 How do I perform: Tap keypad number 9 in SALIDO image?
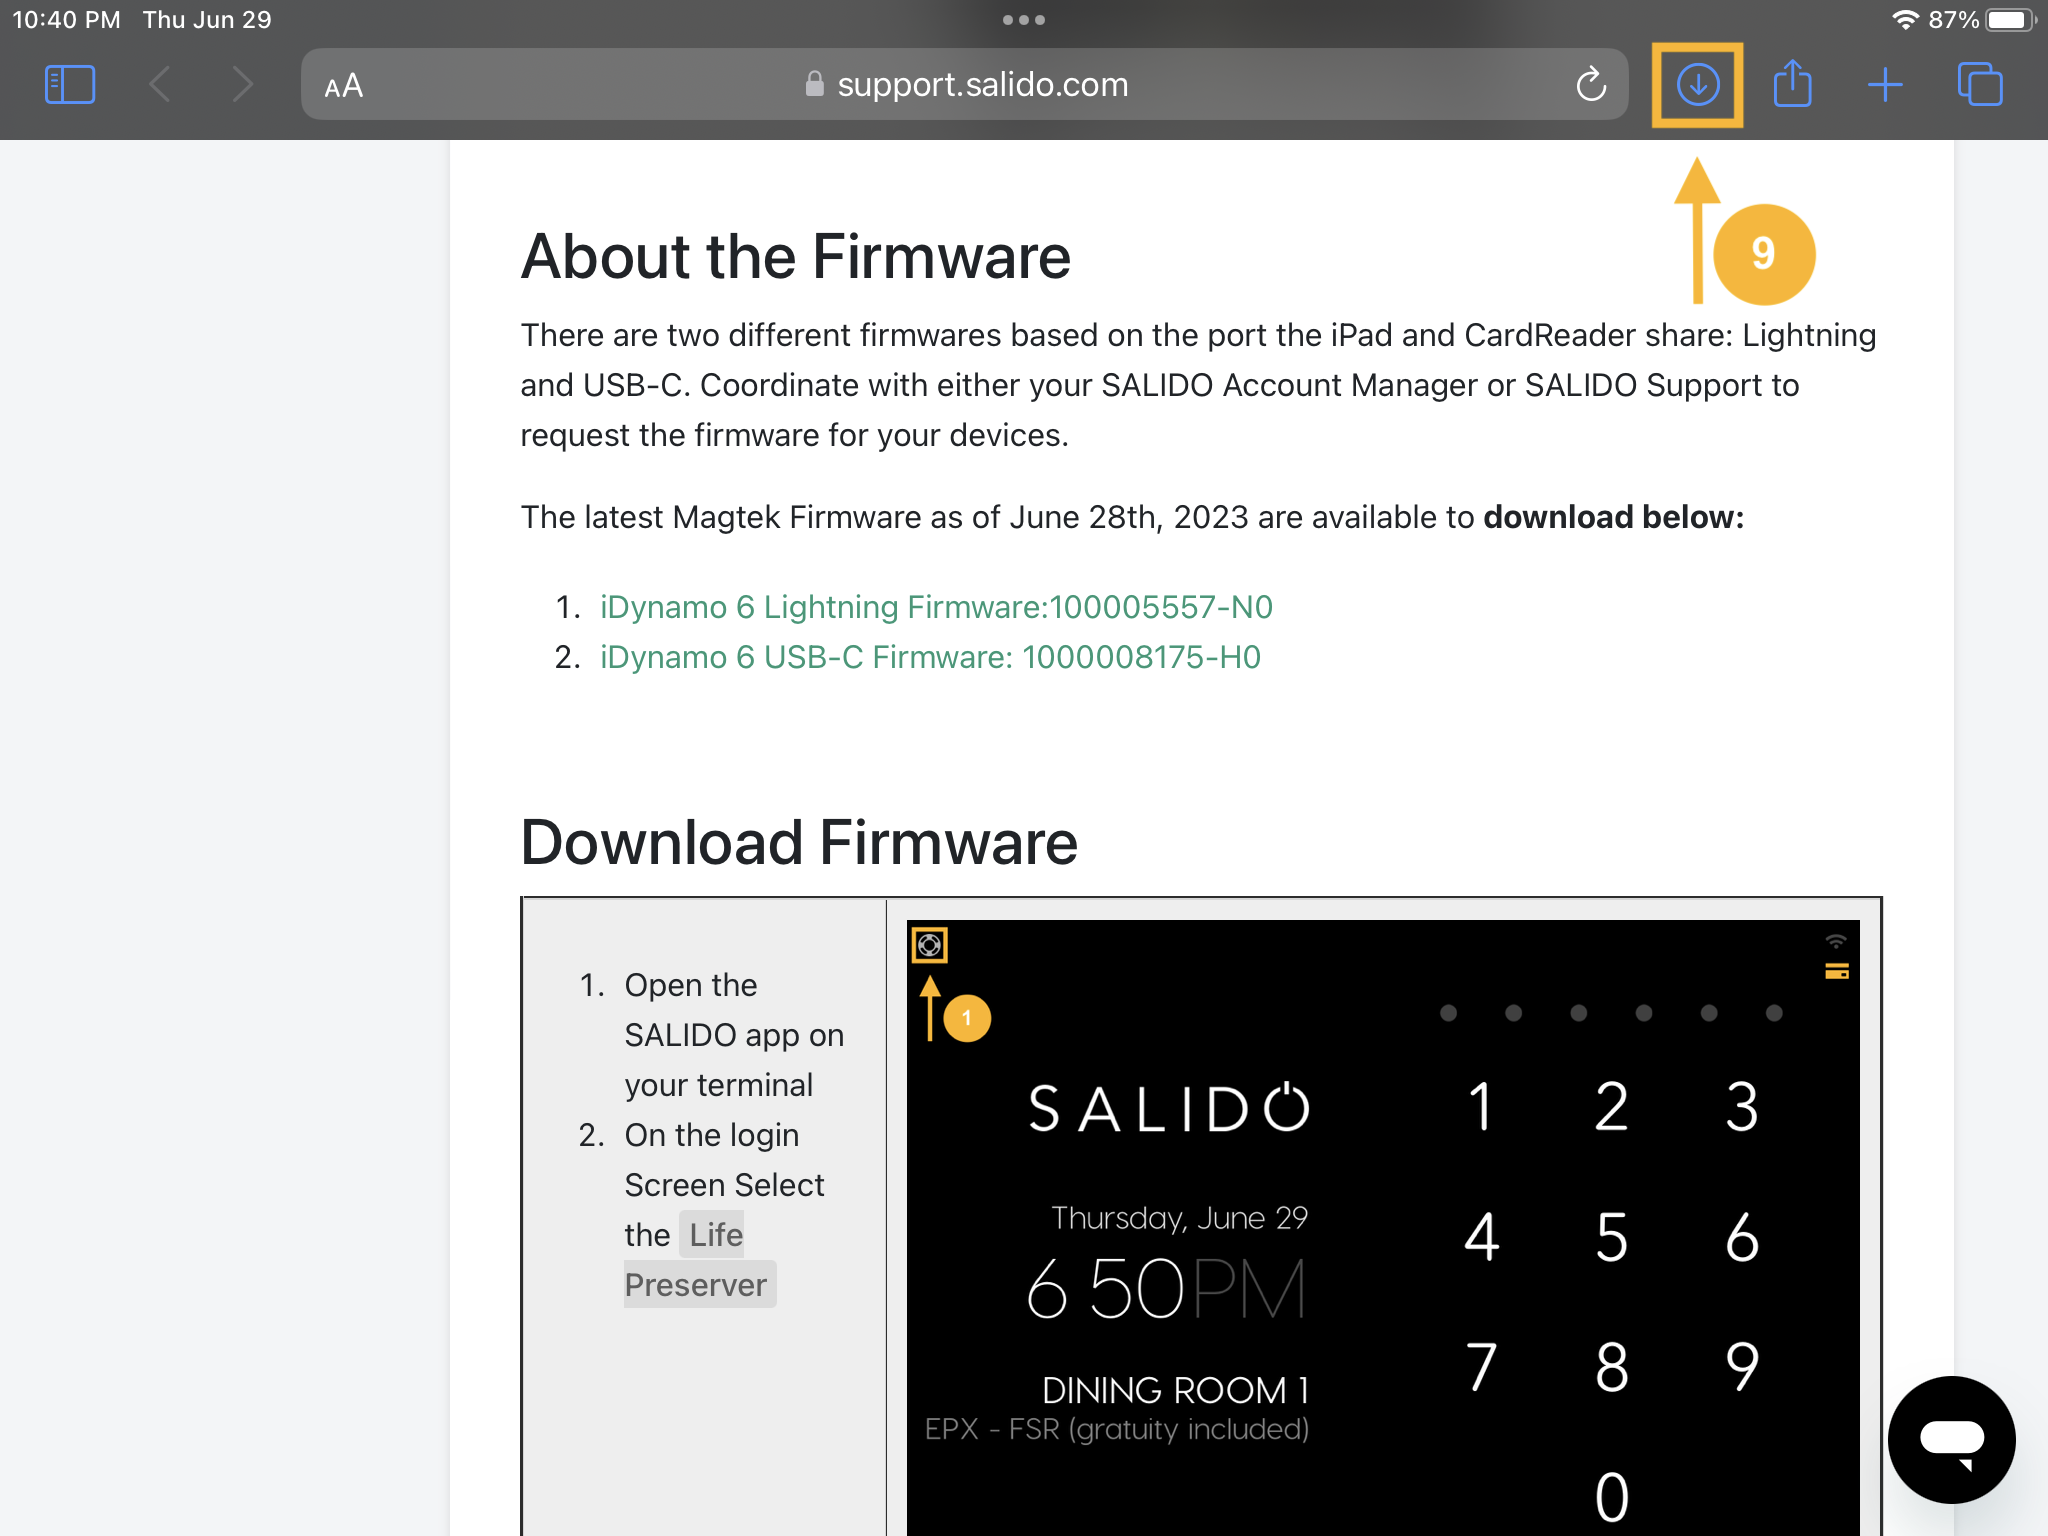click(1742, 1367)
